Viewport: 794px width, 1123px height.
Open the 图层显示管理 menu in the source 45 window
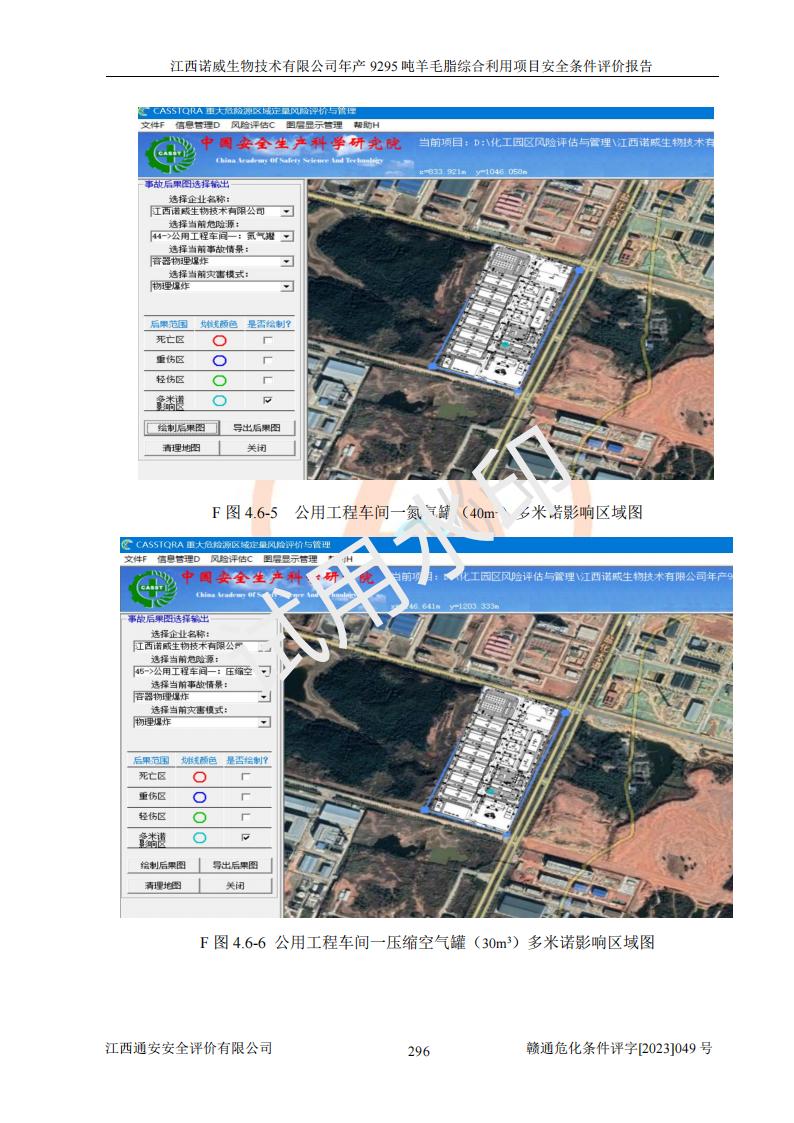pos(287,559)
